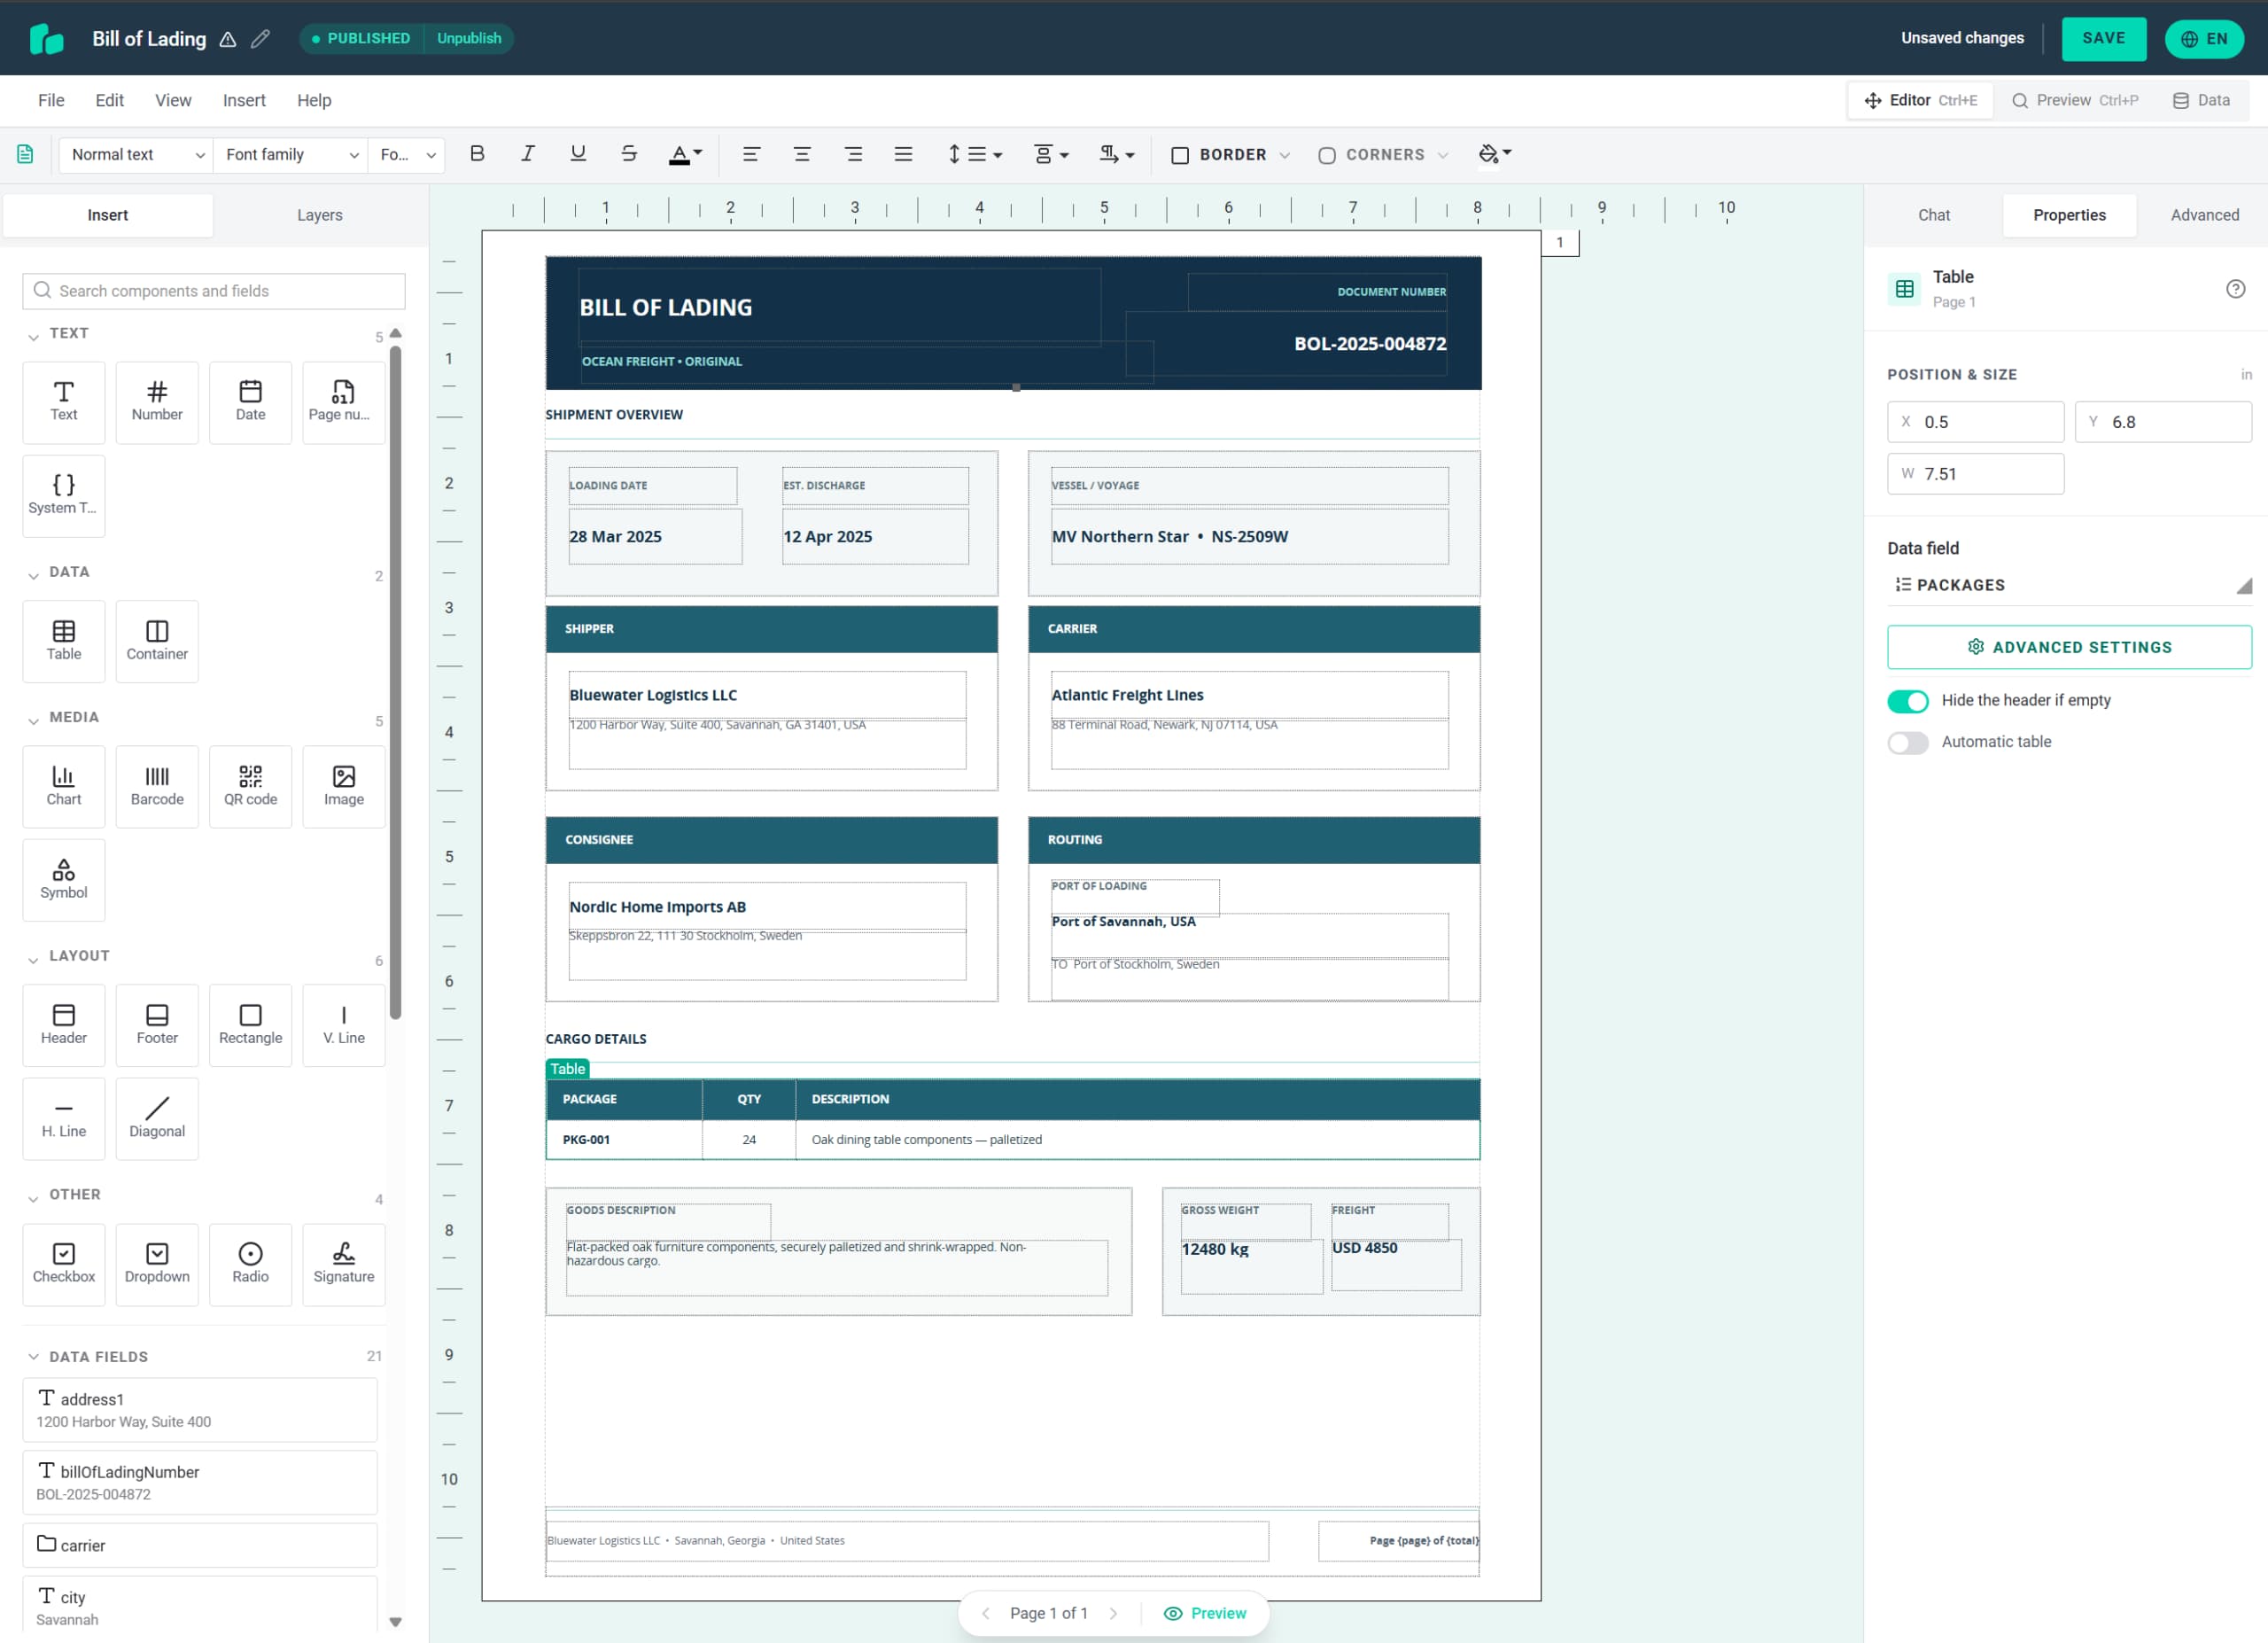
Task: Insert a Radio component
Action: pyautogui.click(x=250, y=1264)
